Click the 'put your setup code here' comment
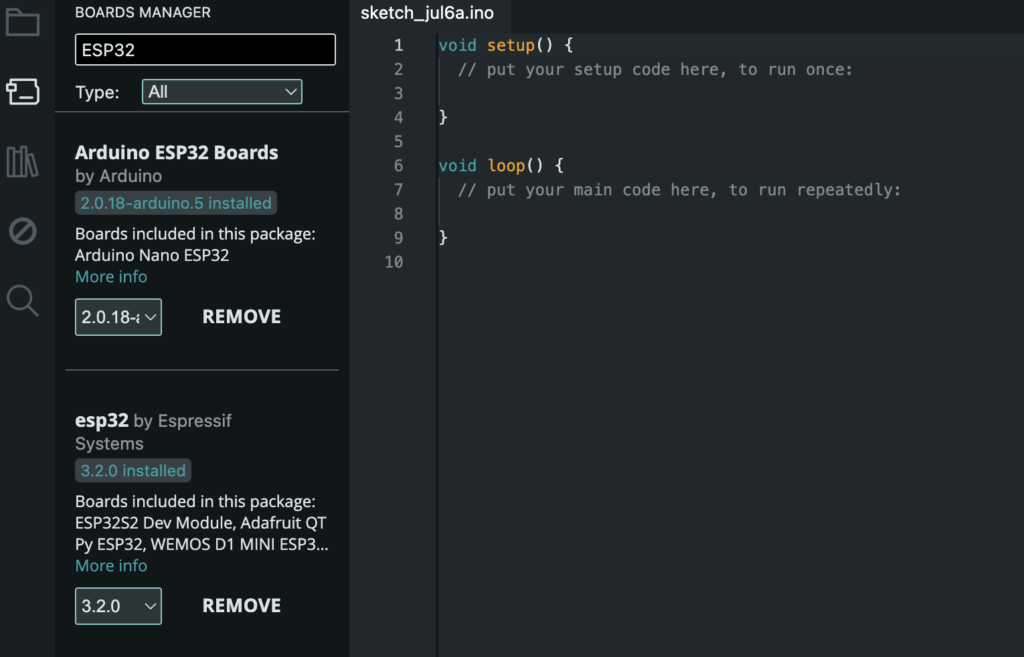Viewport: 1024px width, 657px height. pos(655,69)
